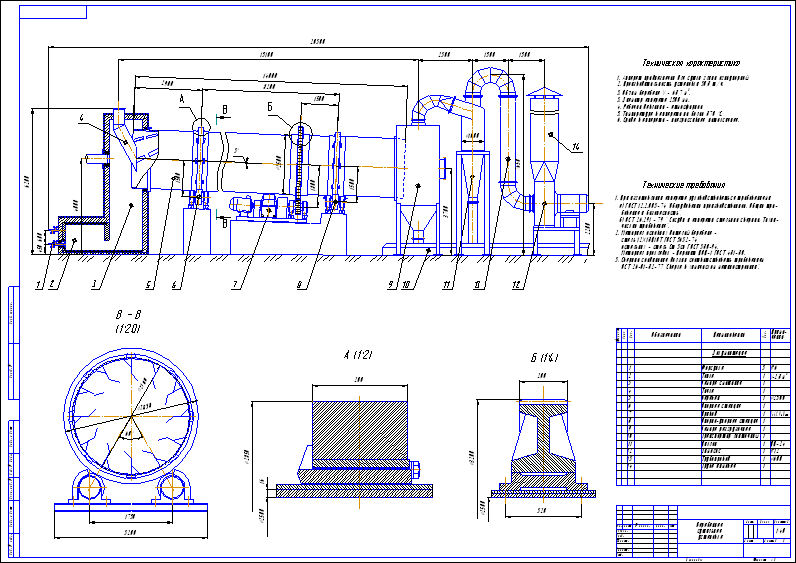Click the rain cap atop the exhaust stack

544,91
